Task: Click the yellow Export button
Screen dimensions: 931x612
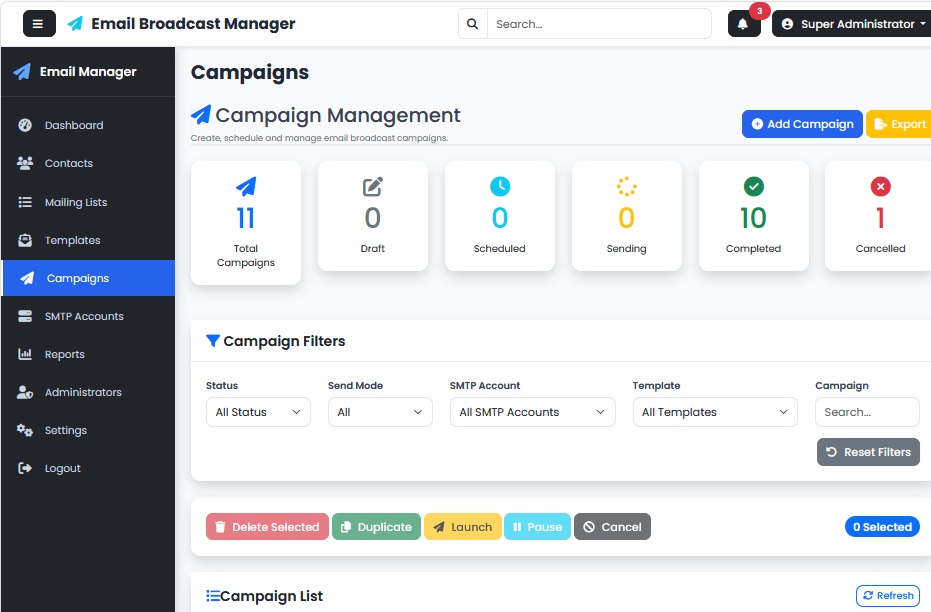Action: [x=900, y=124]
